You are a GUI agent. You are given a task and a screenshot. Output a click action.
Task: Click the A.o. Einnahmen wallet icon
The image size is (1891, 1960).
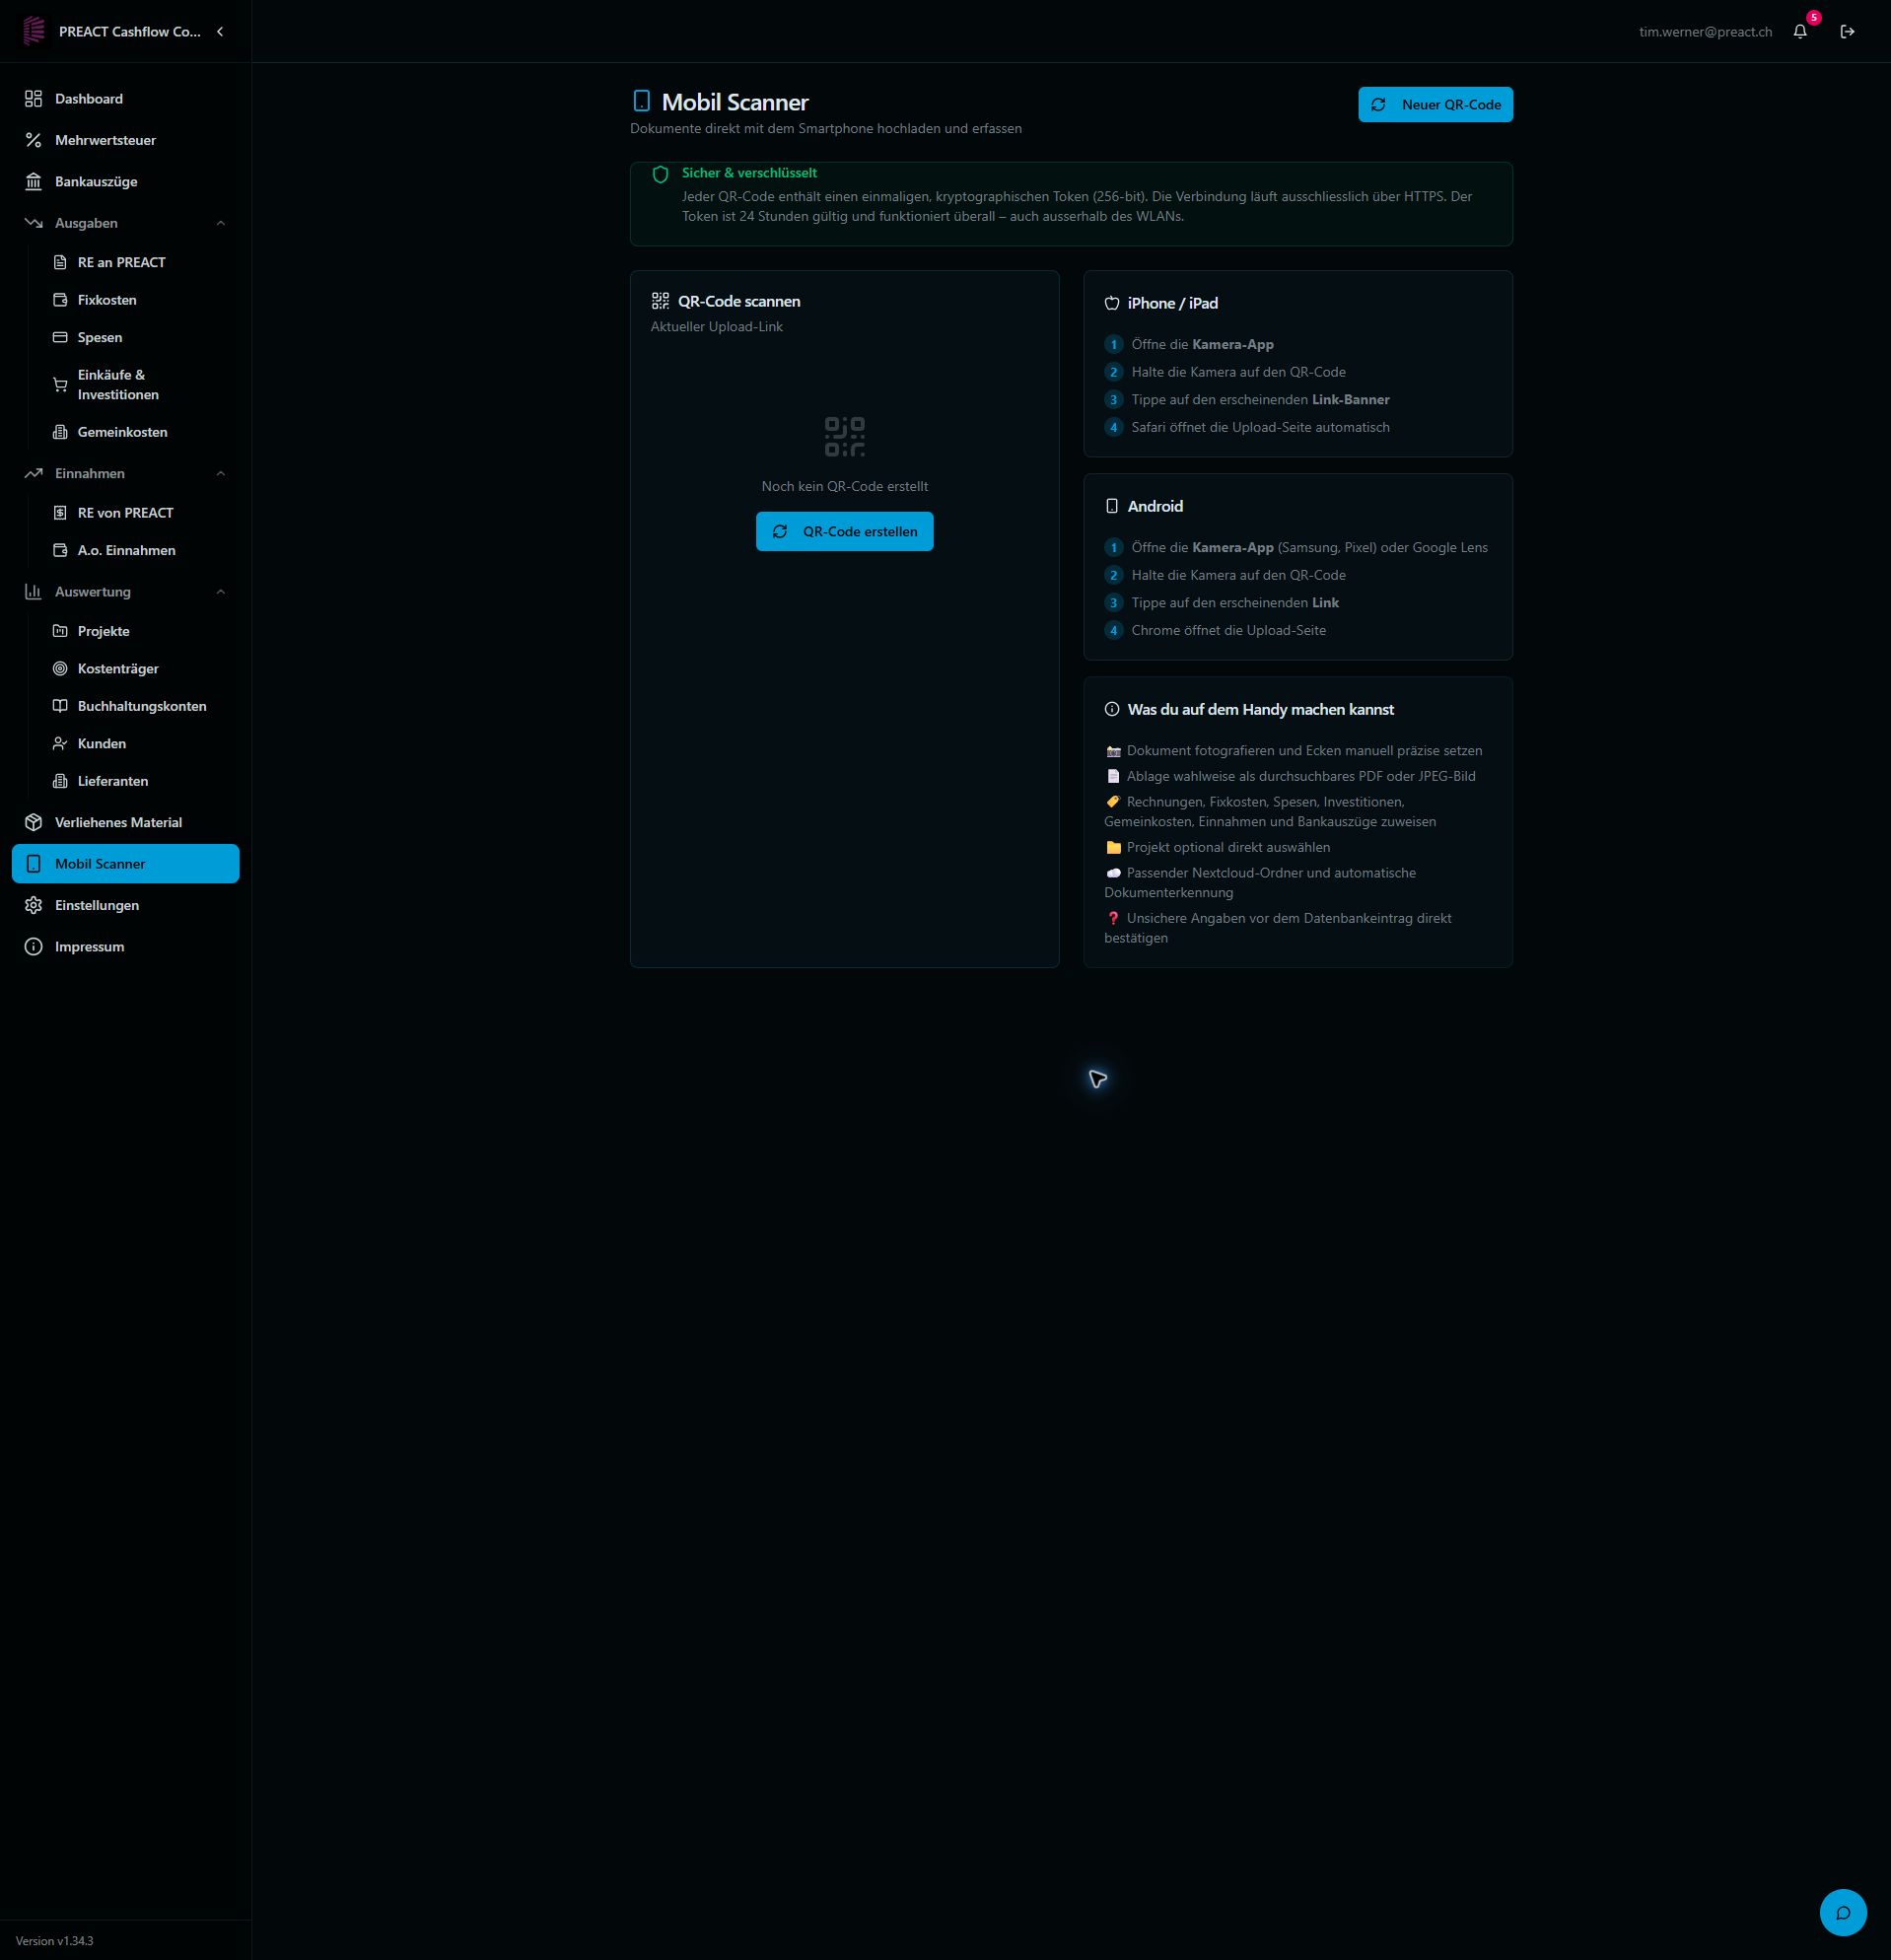[x=60, y=550]
